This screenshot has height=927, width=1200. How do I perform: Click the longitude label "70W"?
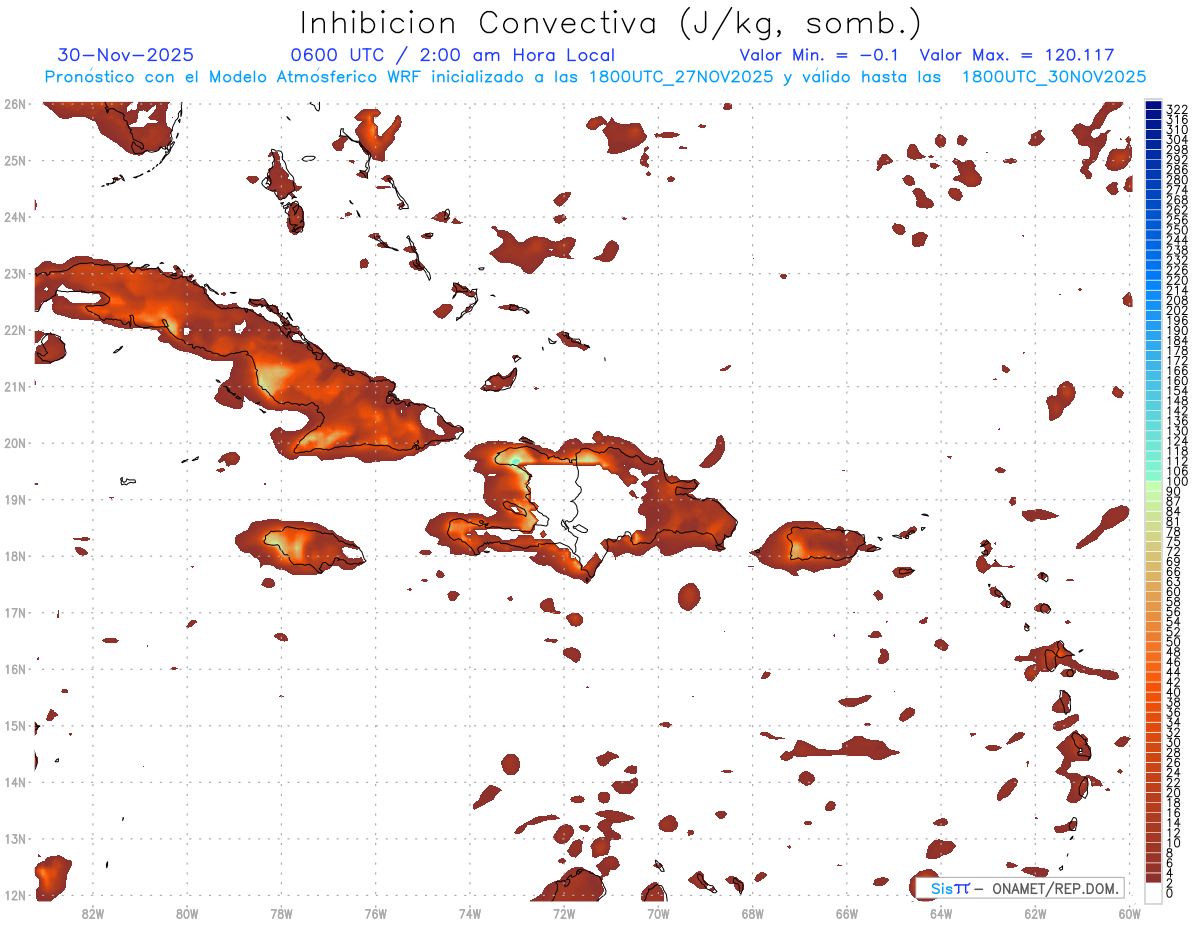[658, 913]
